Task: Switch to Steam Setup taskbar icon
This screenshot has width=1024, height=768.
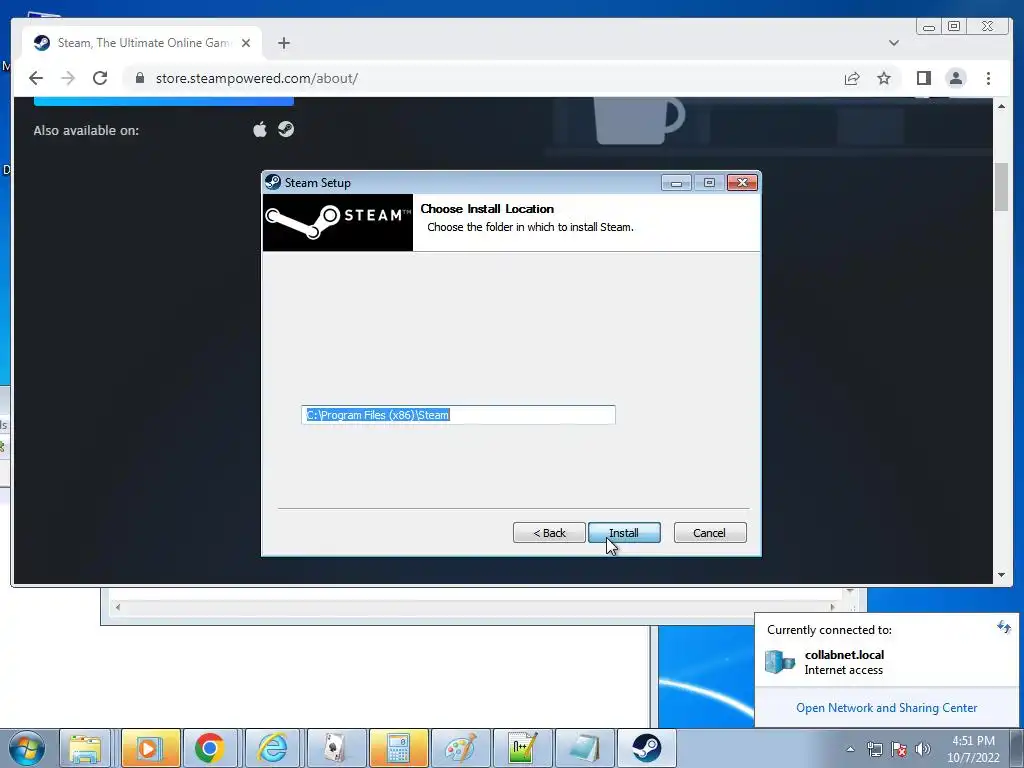Action: click(647, 748)
